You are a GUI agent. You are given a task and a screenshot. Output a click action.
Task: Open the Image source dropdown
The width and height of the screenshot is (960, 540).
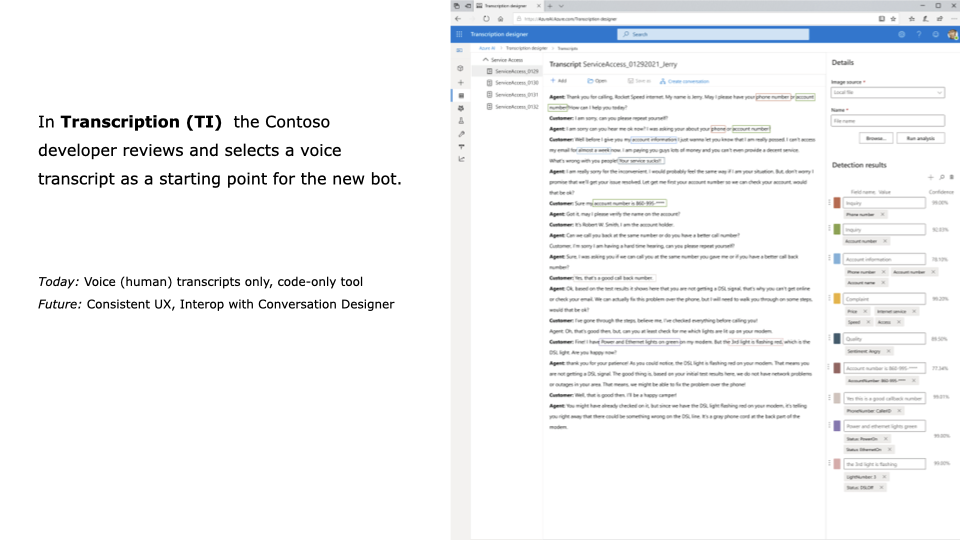click(x=887, y=92)
